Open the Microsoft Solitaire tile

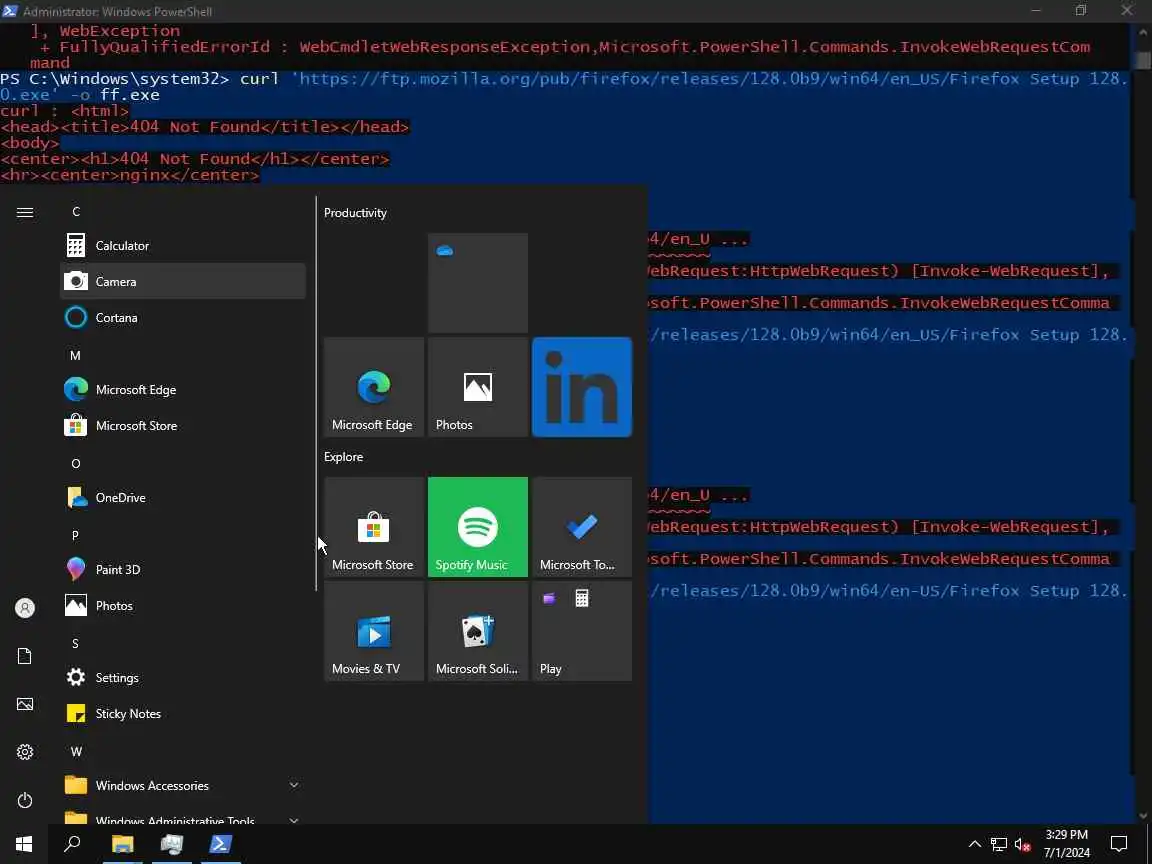point(478,631)
